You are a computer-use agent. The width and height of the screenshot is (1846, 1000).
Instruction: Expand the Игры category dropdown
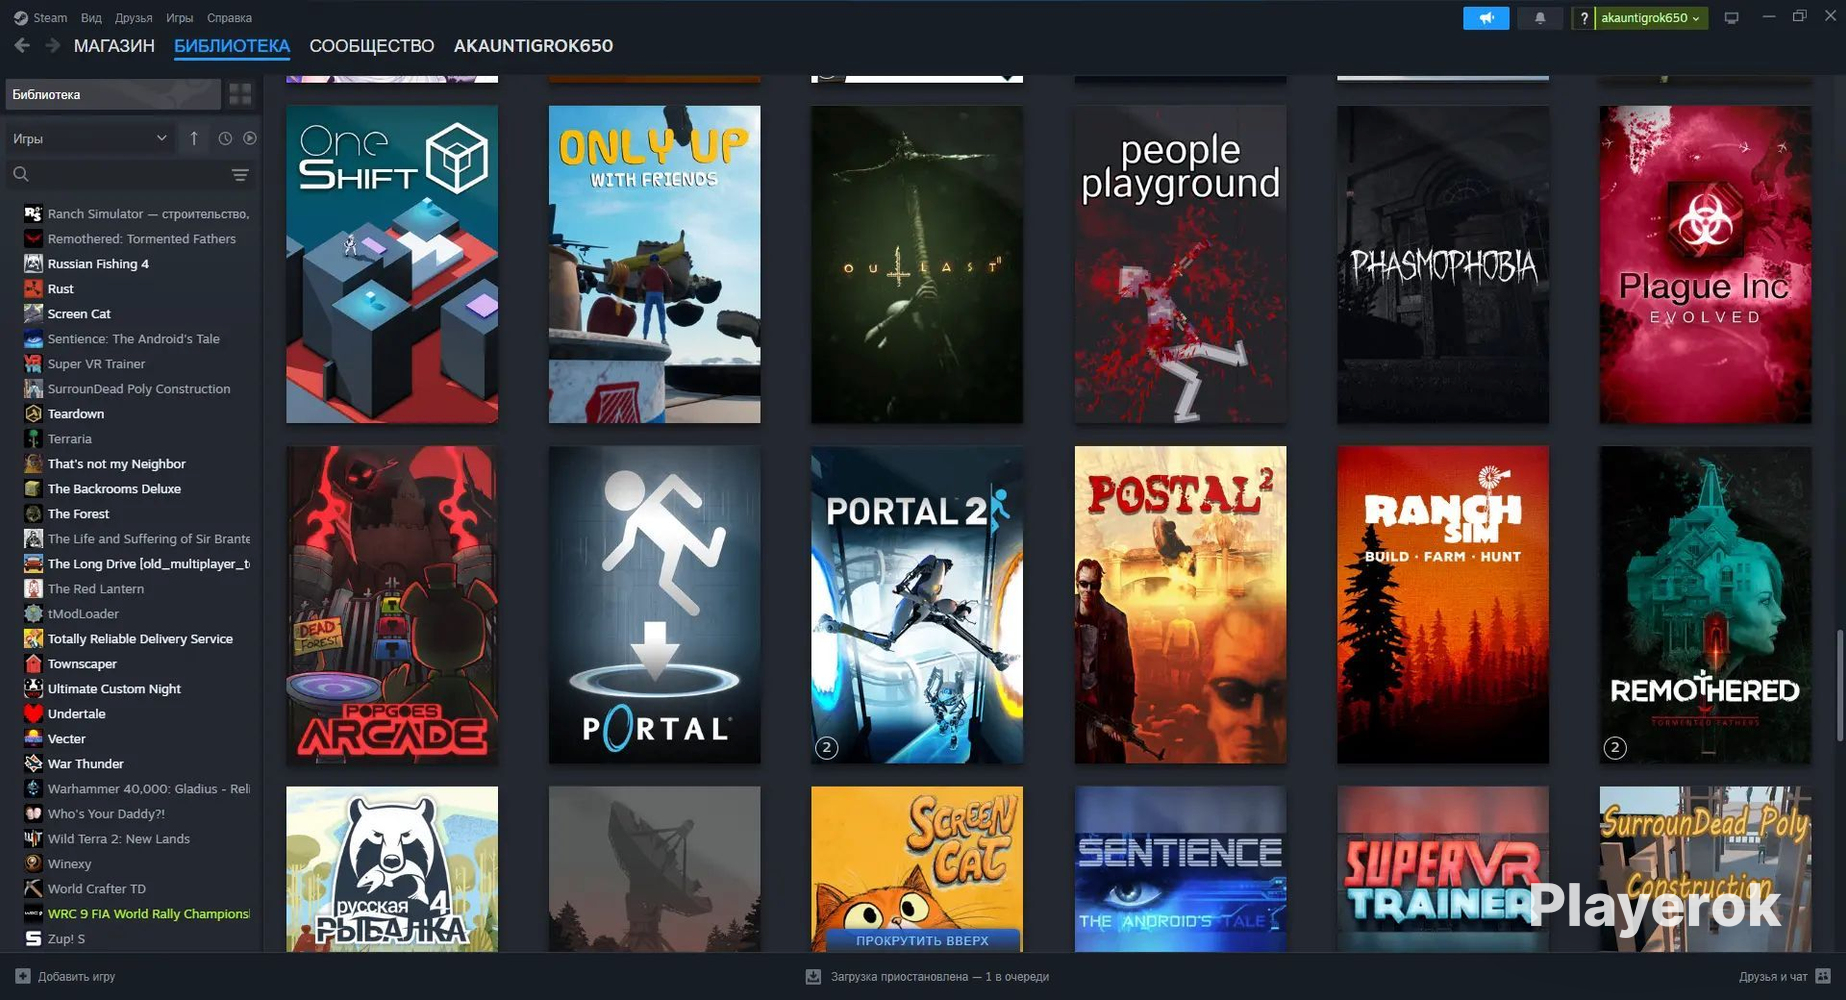[x=90, y=139]
